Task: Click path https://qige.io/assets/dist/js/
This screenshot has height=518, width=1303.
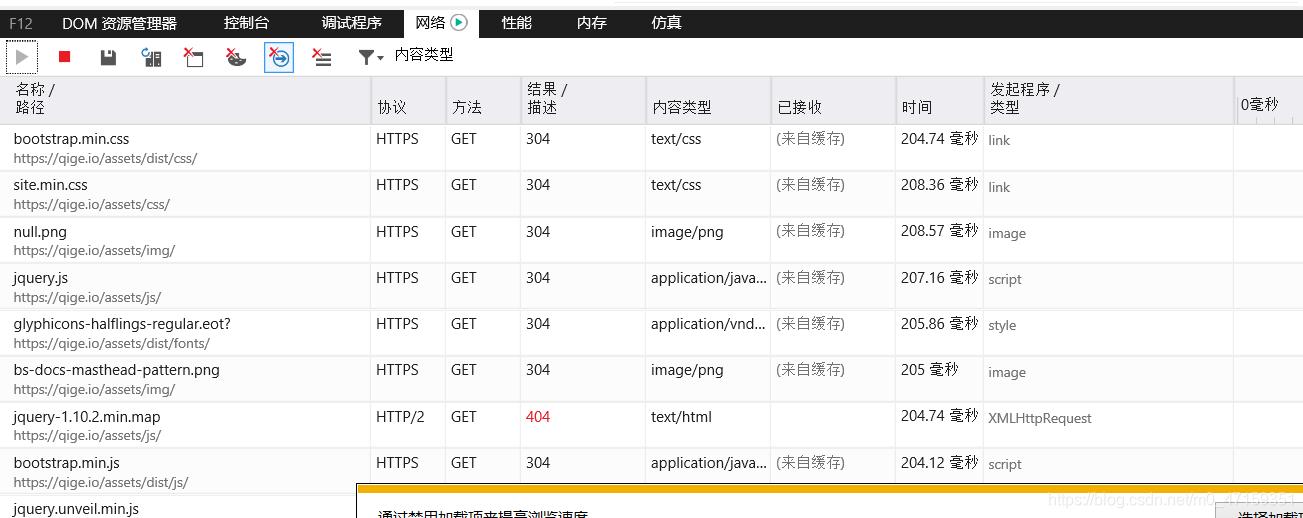Action: click(x=101, y=482)
